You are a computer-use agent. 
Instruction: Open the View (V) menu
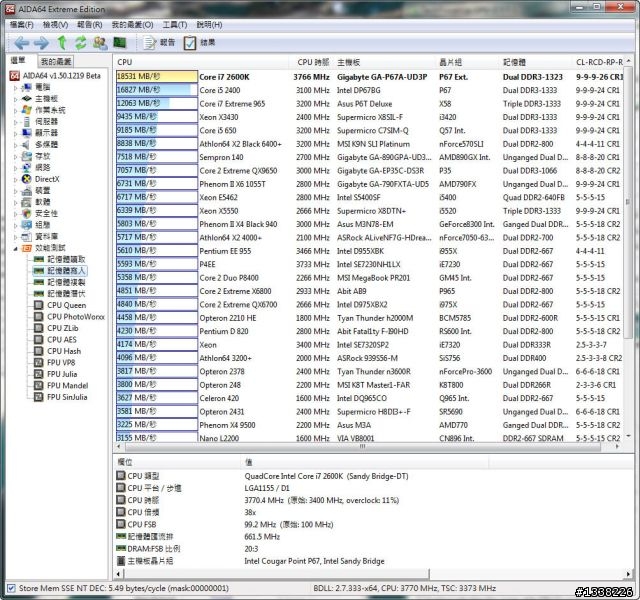[x=55, y=25]
